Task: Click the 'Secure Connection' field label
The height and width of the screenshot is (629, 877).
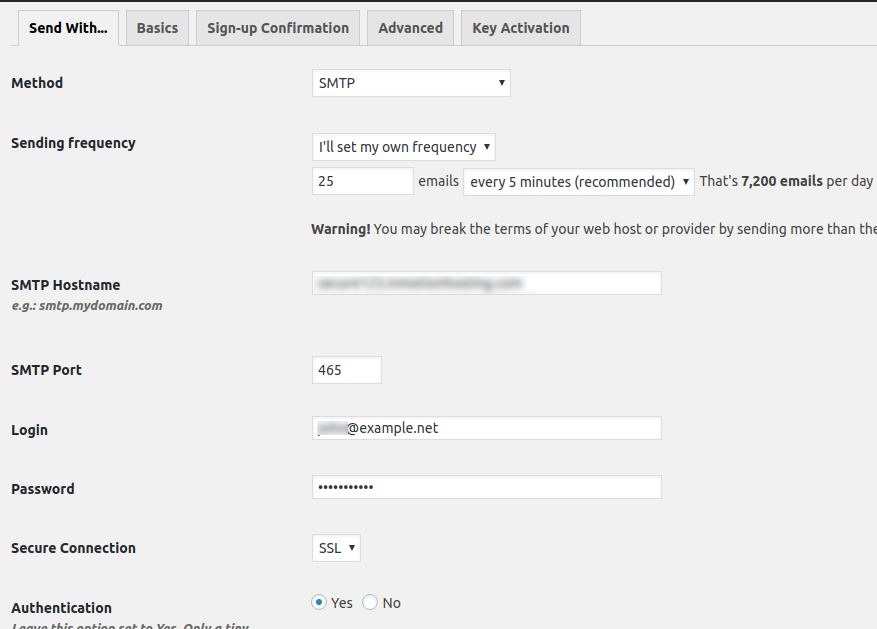Action: tap(73, 548)
